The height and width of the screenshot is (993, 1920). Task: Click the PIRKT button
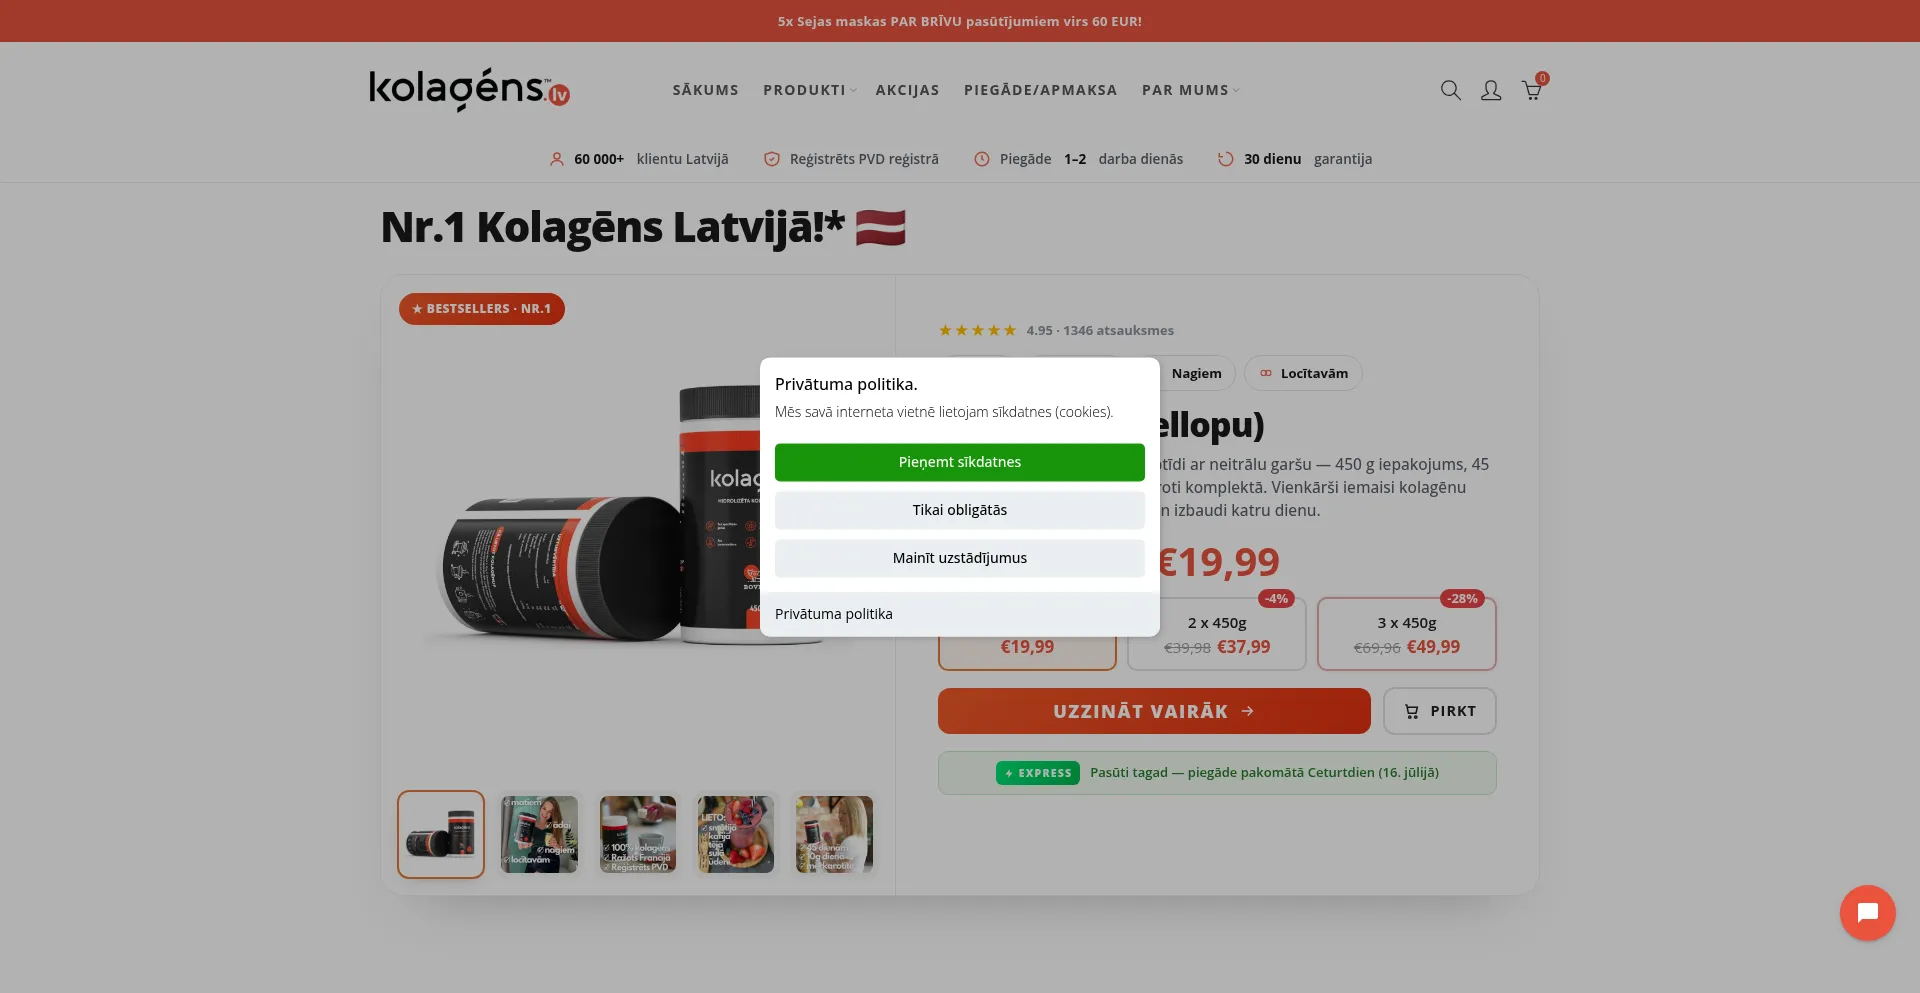pyautogui.click(x=1440, y=711)
